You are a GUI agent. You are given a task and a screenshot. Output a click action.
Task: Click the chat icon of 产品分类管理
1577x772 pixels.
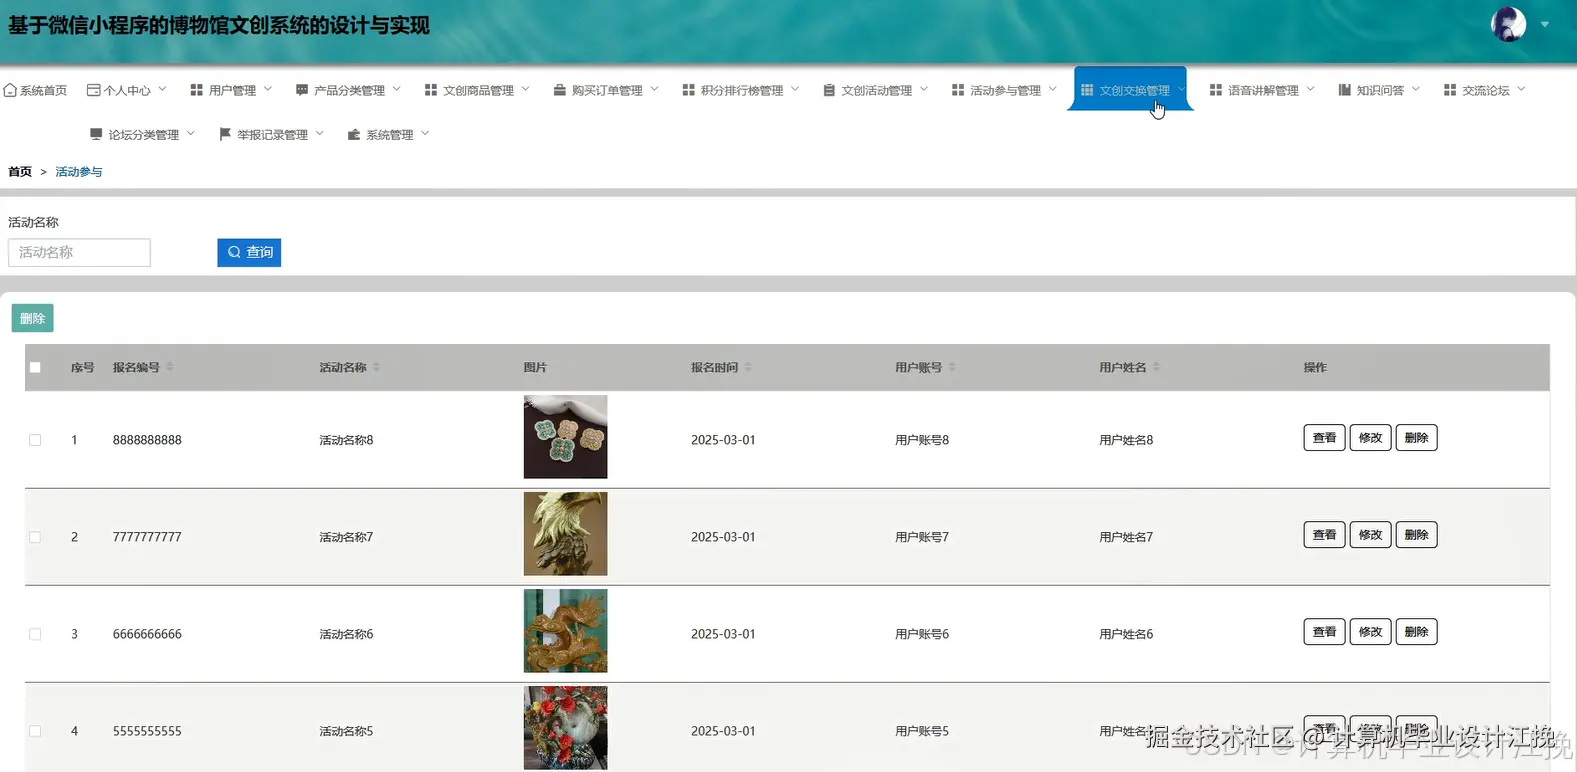coord(301,90)
